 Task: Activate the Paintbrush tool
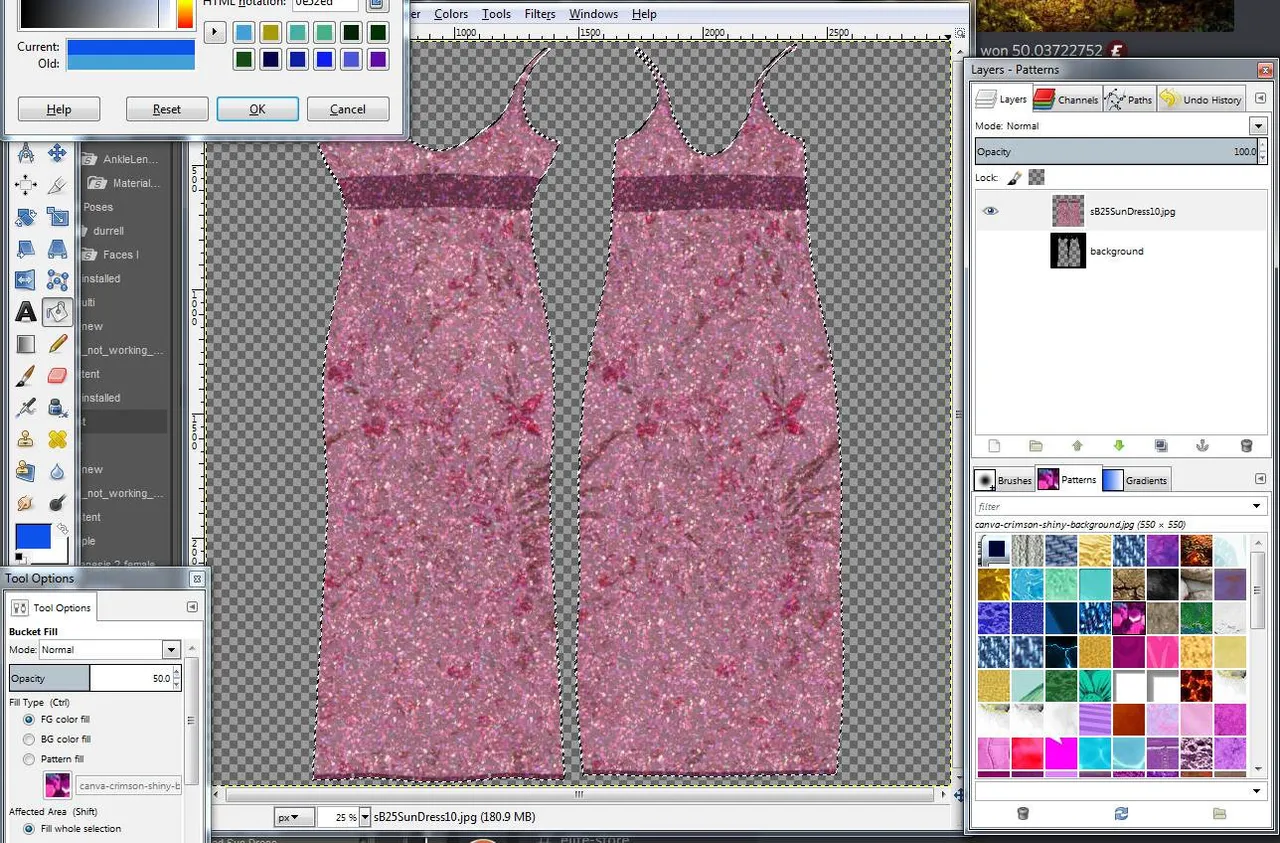tap(26, 376)
